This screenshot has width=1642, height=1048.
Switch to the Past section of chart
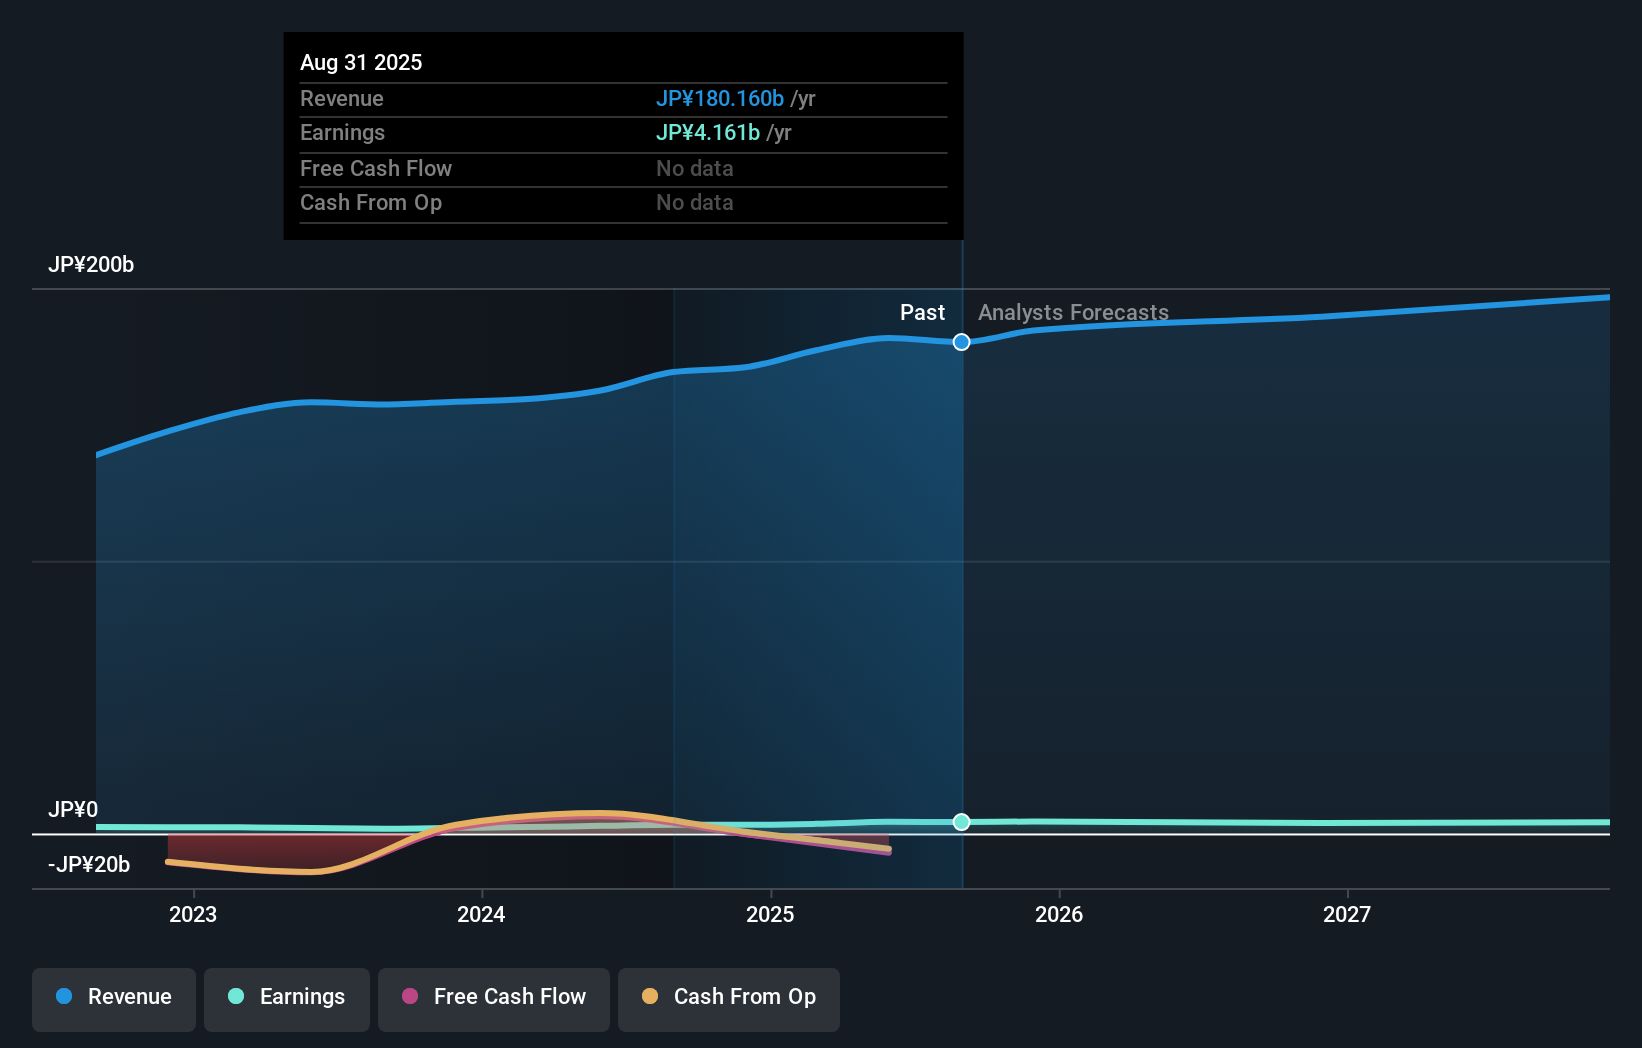click(922, 312)
